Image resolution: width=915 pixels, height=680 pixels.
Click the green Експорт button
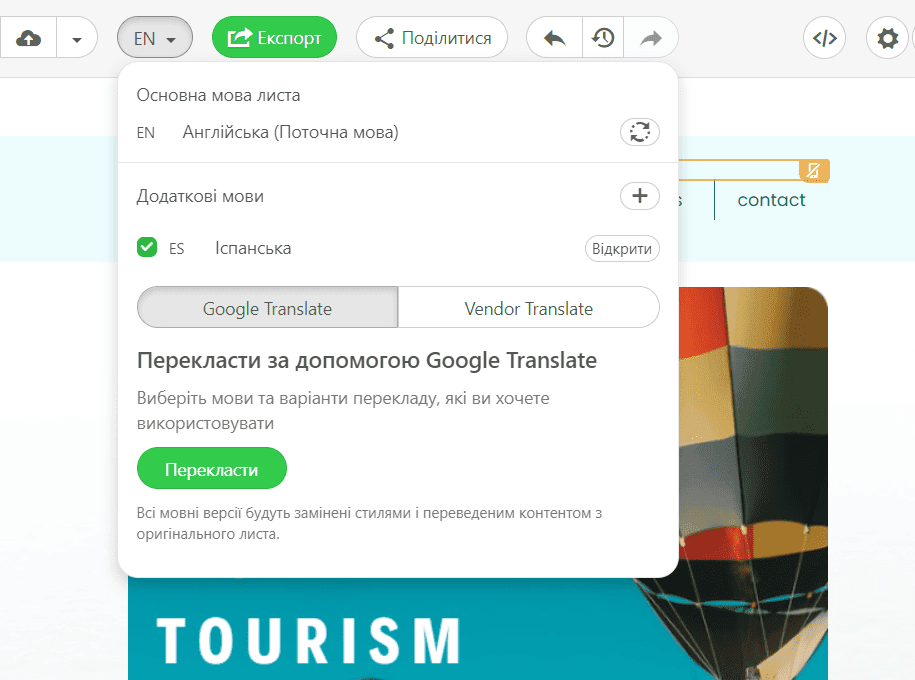click(x=274, y=37)
